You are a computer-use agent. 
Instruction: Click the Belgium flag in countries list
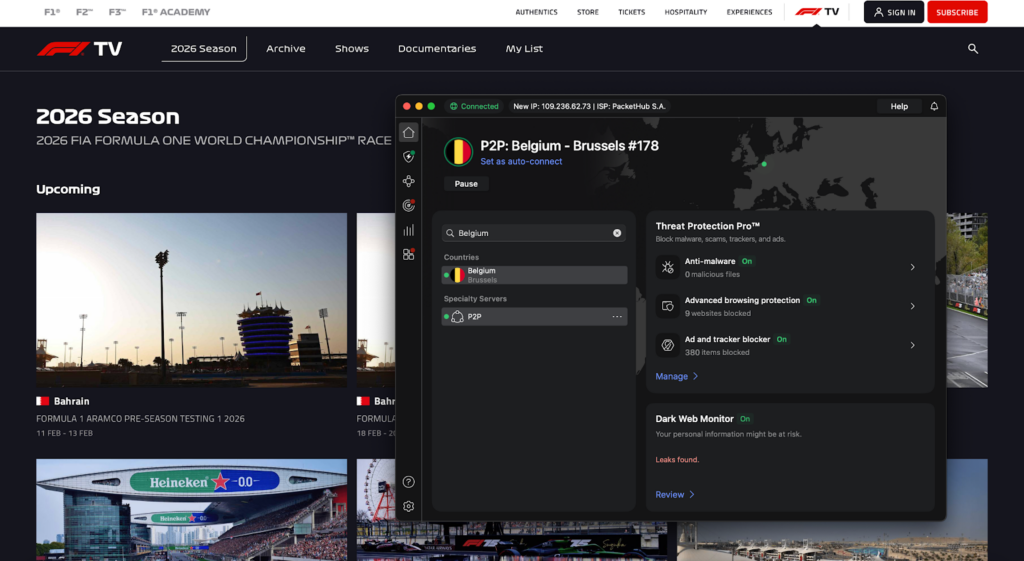click(x=458, y=275)
